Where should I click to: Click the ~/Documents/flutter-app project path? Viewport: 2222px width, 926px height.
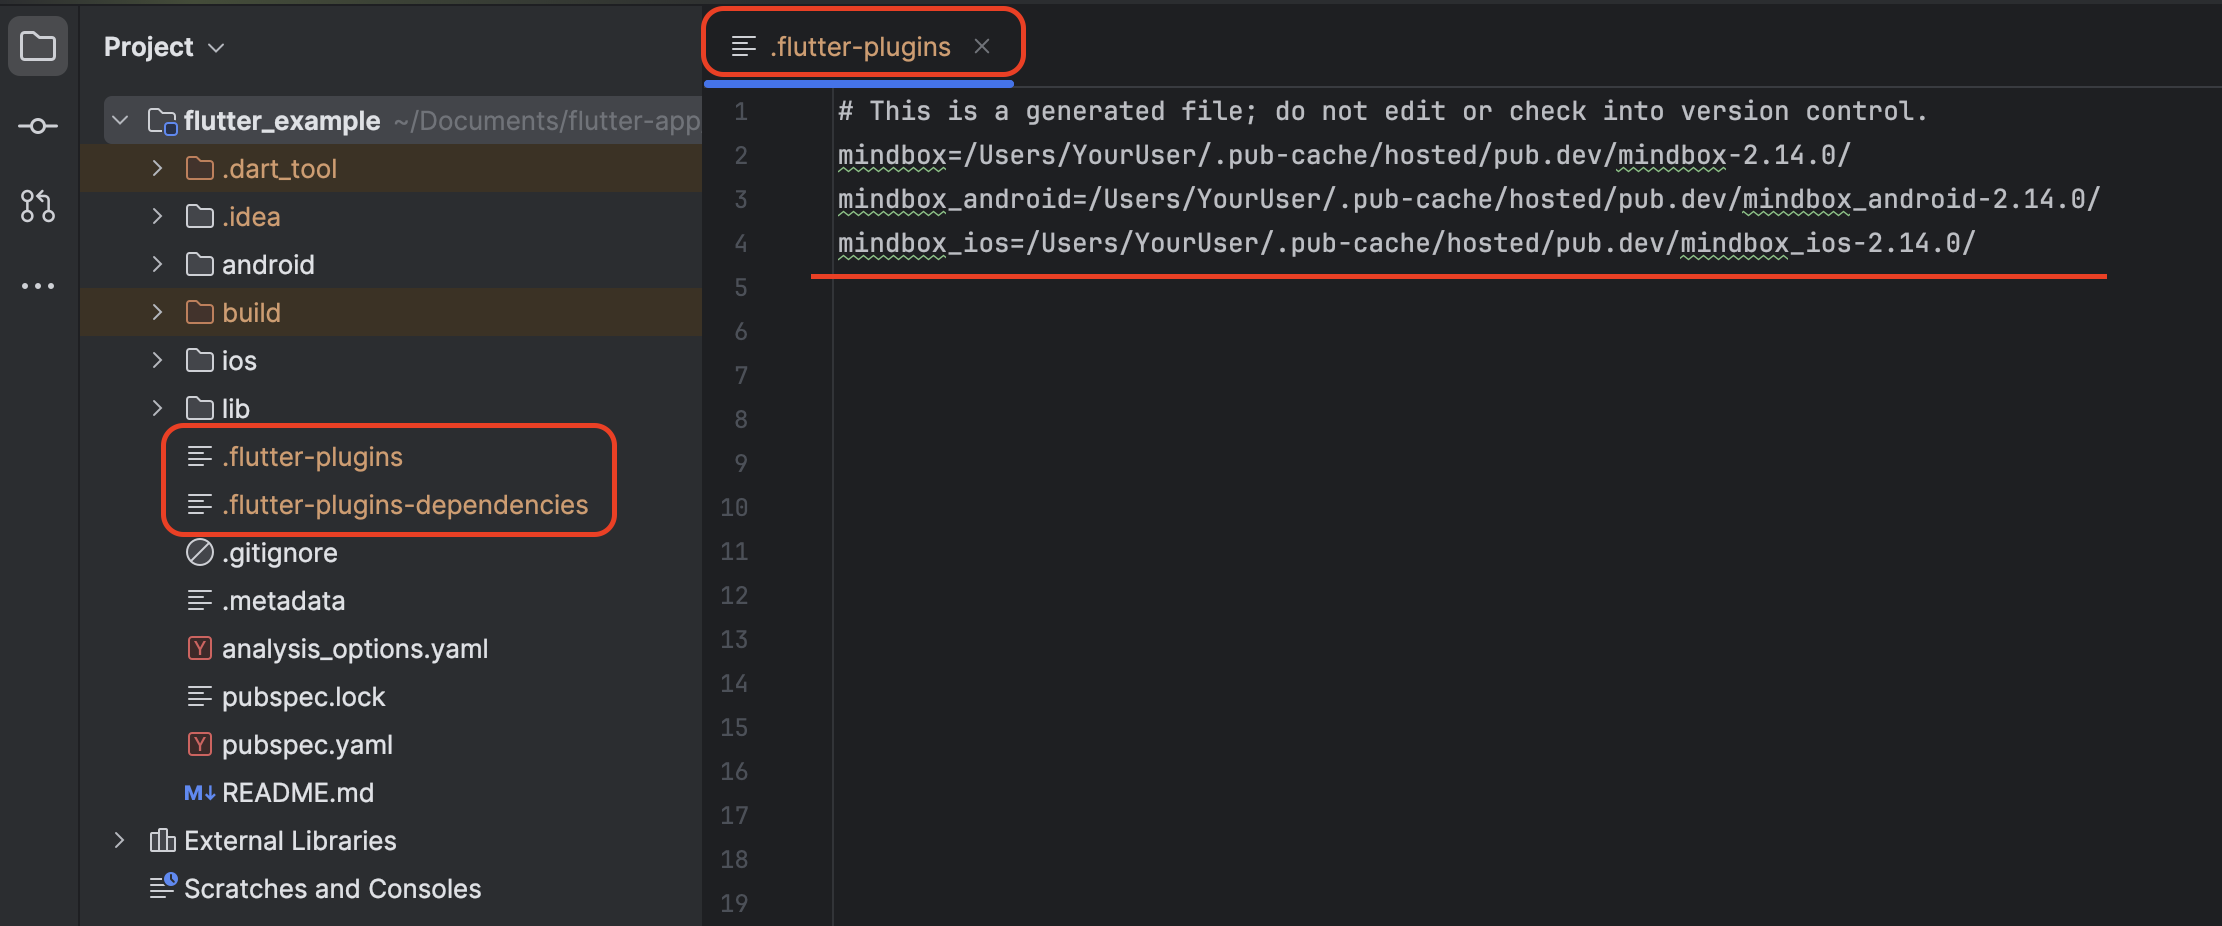(x=547, y=121)
